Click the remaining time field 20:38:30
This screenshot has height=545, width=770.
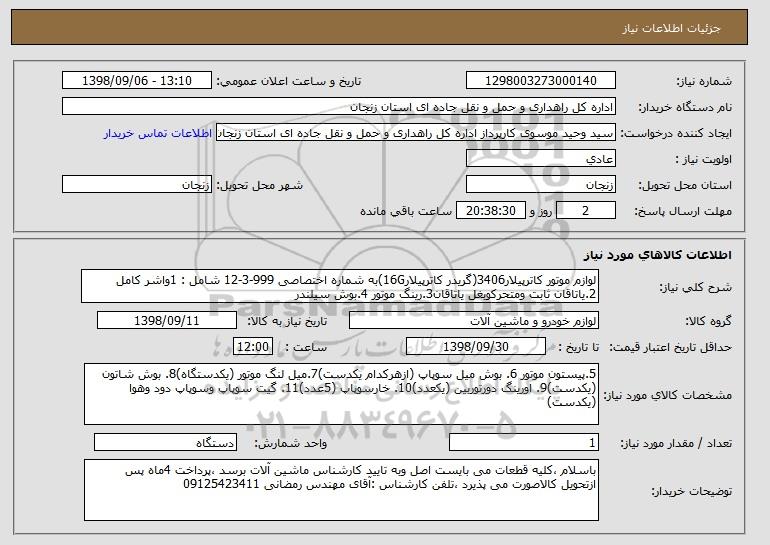pos(491,211)
